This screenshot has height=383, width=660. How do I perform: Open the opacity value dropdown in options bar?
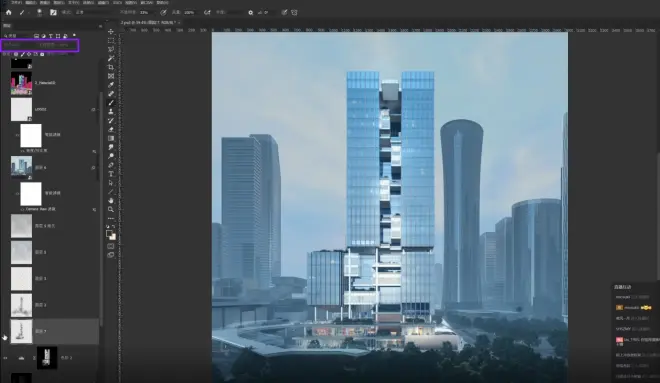coord(146,13)
